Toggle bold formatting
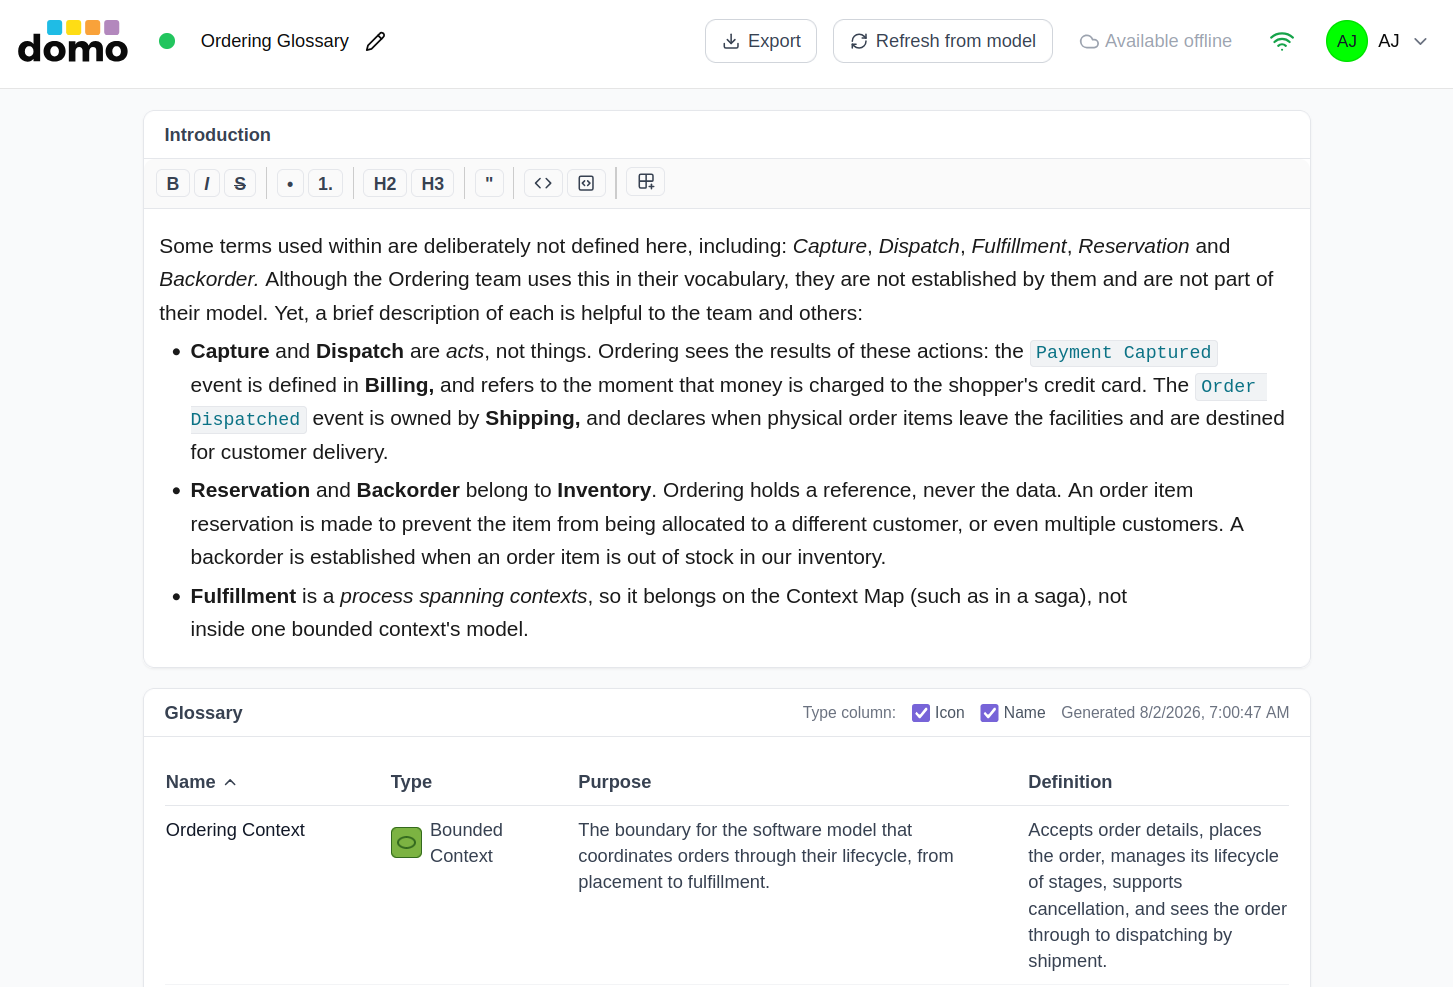This screenshot has width=1453, height=987. pos(173,183)
